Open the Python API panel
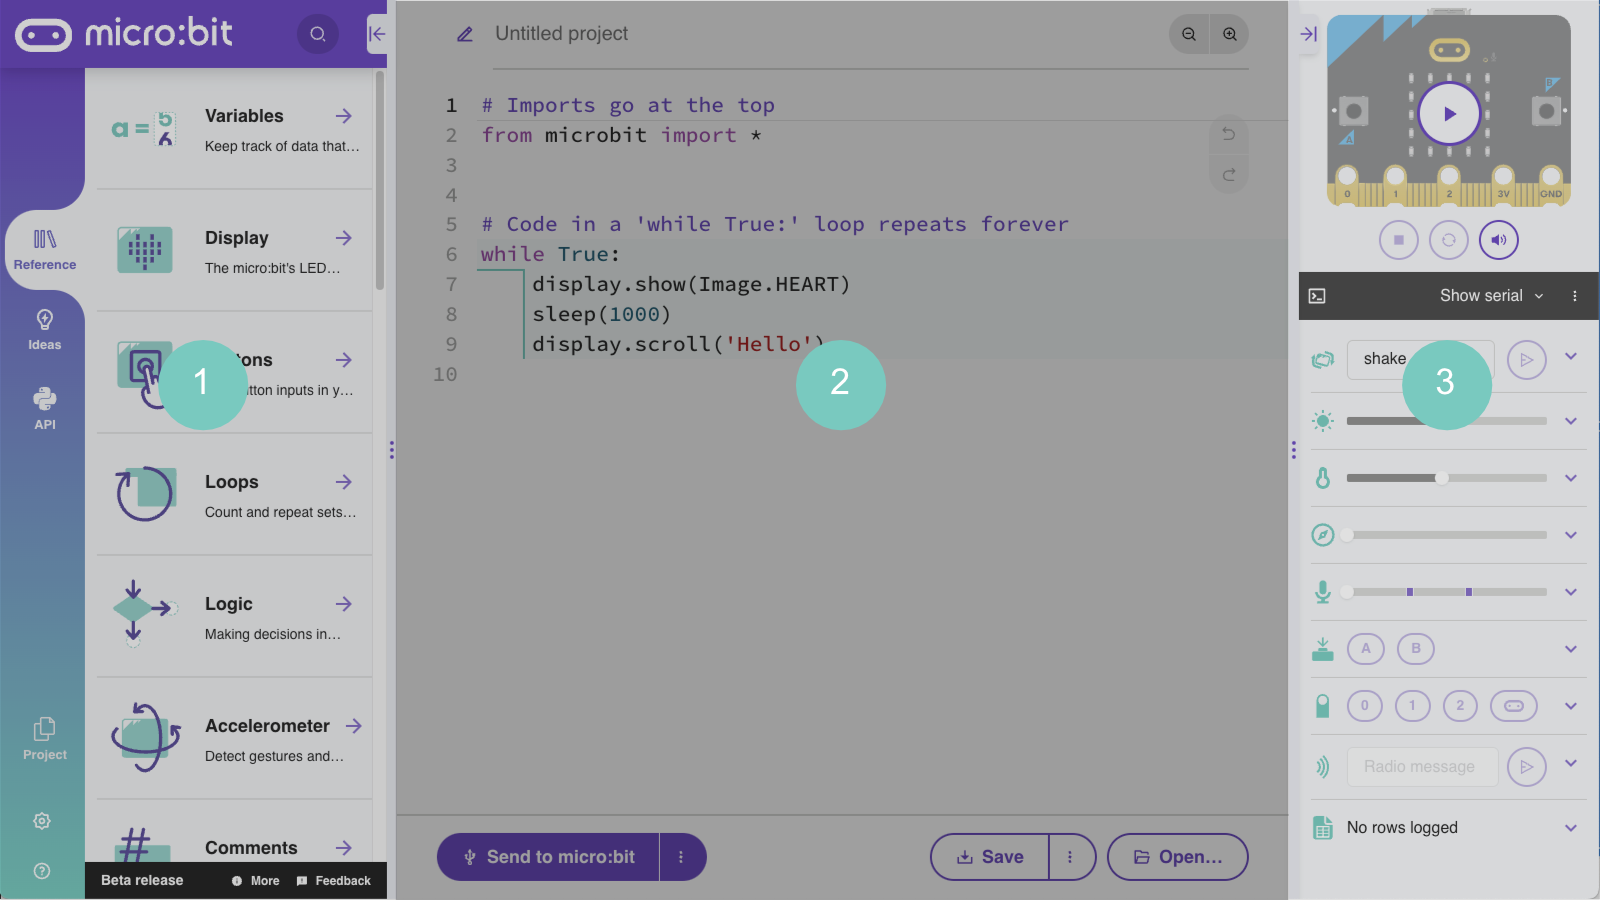Viewport: 1600px width, 900px height. point(44,407)
